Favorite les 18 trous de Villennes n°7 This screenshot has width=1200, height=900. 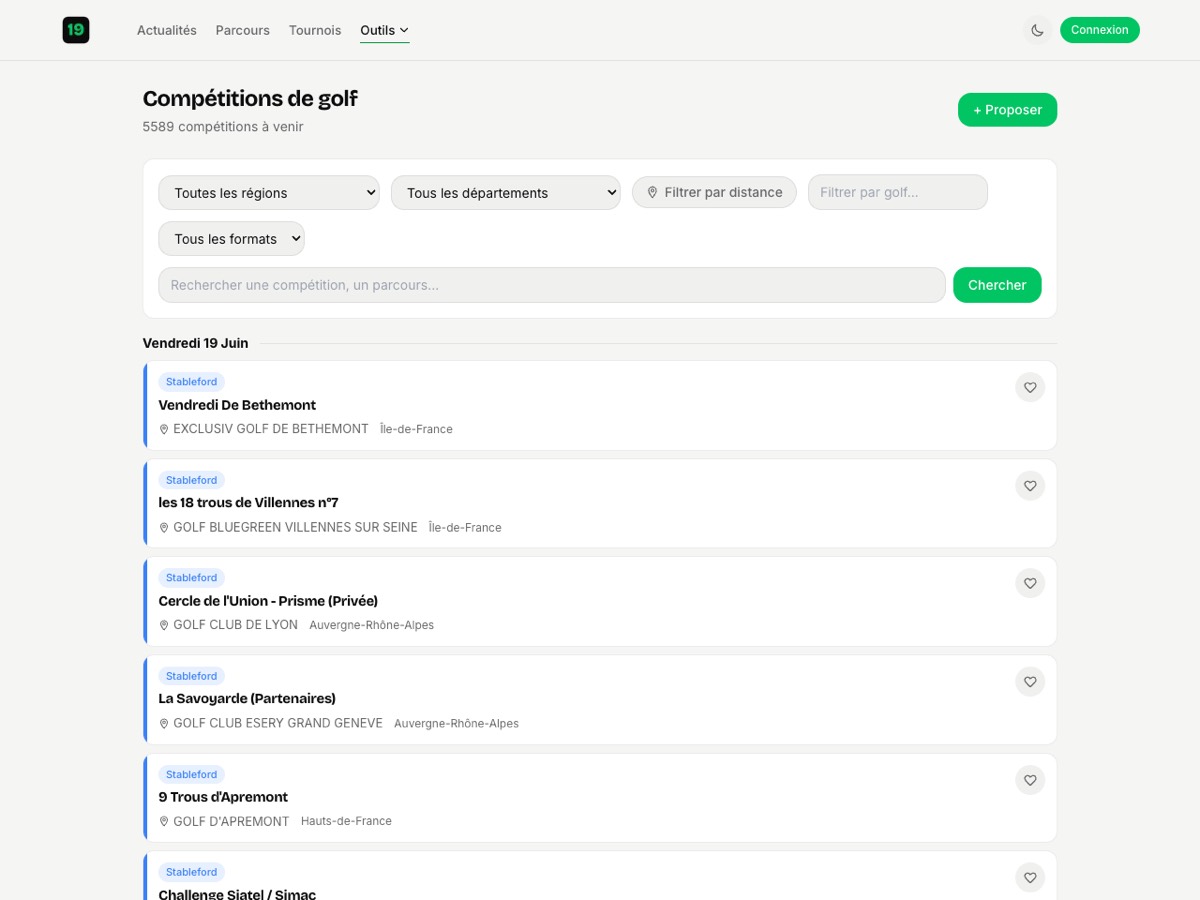pos(1030,486)
